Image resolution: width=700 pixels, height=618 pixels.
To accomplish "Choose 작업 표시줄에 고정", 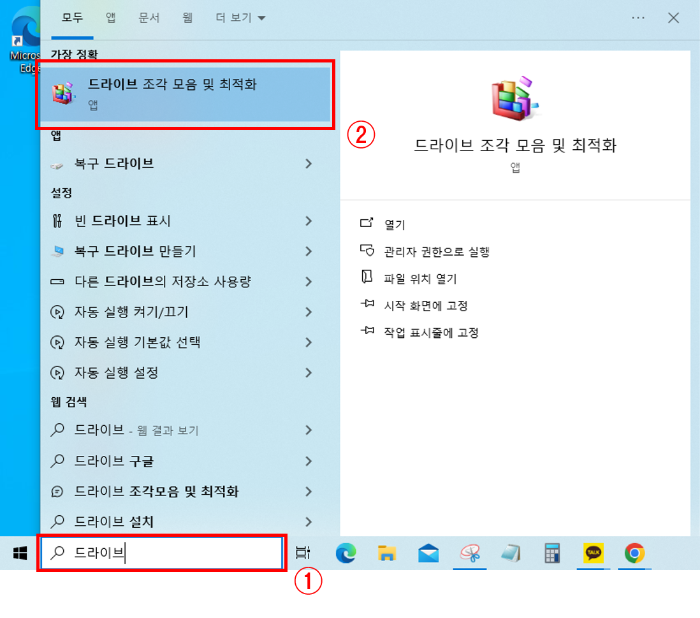I will click(431, 332).
